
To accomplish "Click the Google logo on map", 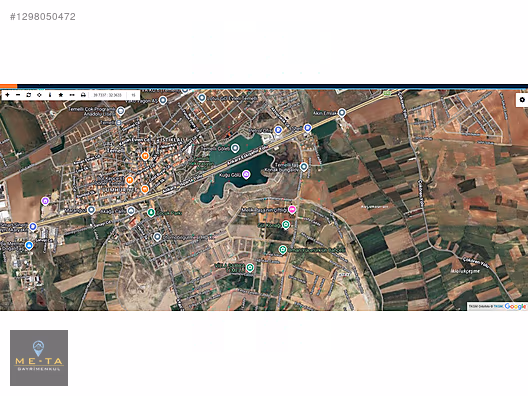I will 515,306.
